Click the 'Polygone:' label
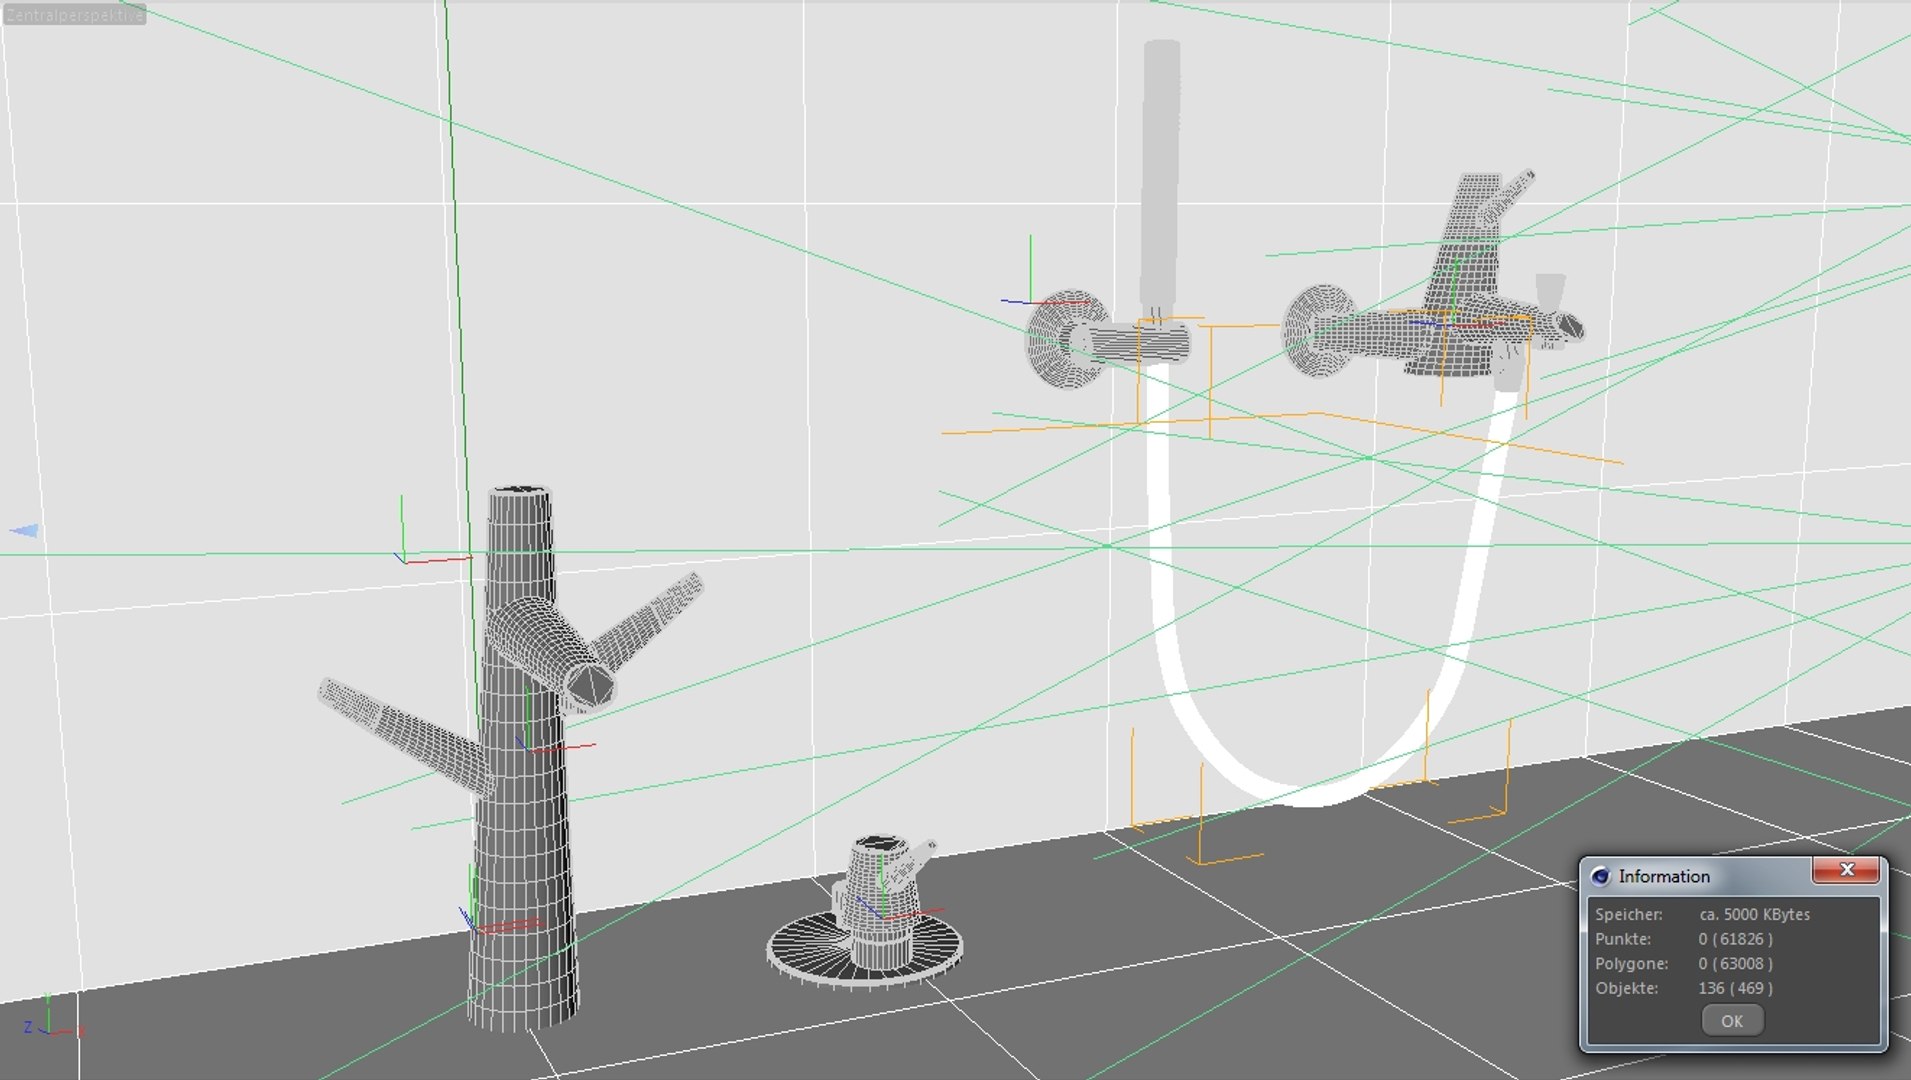 pyautogui.click(x=1631, y=964)
